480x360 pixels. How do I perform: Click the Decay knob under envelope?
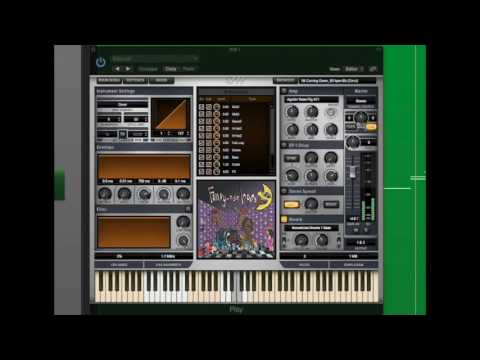[x=144, y=194]
